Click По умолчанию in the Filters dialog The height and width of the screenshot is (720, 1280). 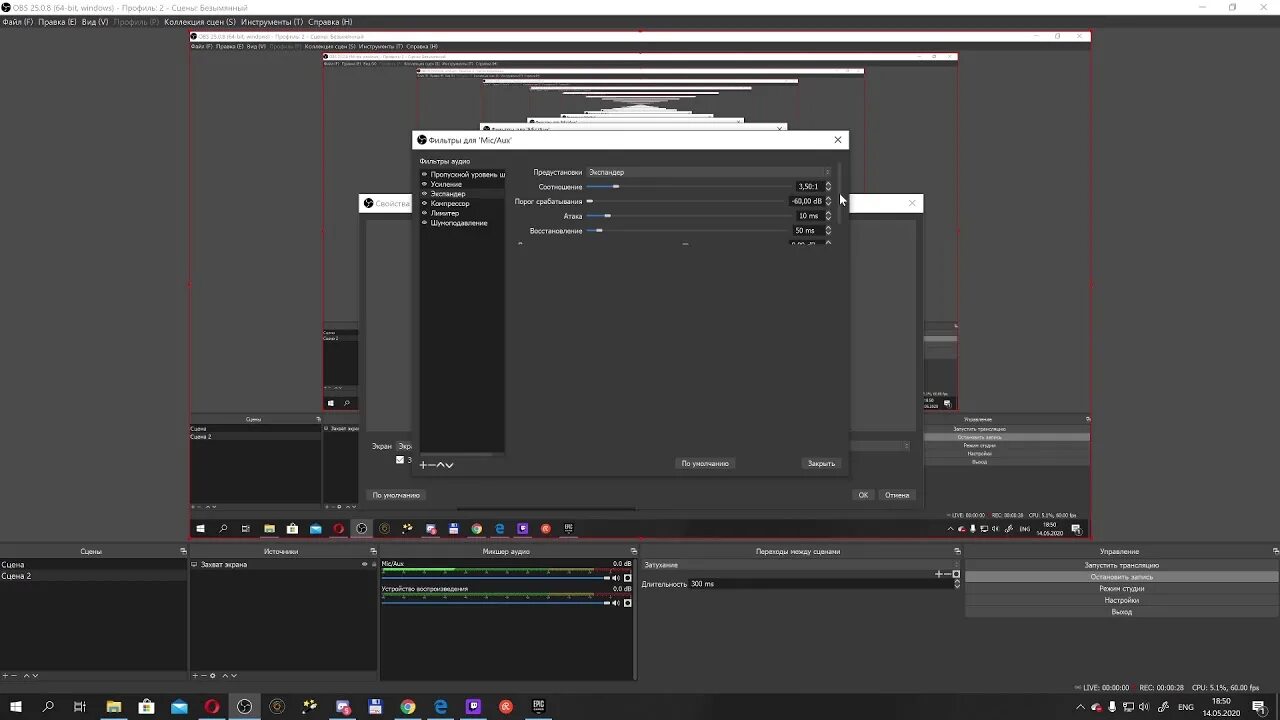(x=705, y=464)
